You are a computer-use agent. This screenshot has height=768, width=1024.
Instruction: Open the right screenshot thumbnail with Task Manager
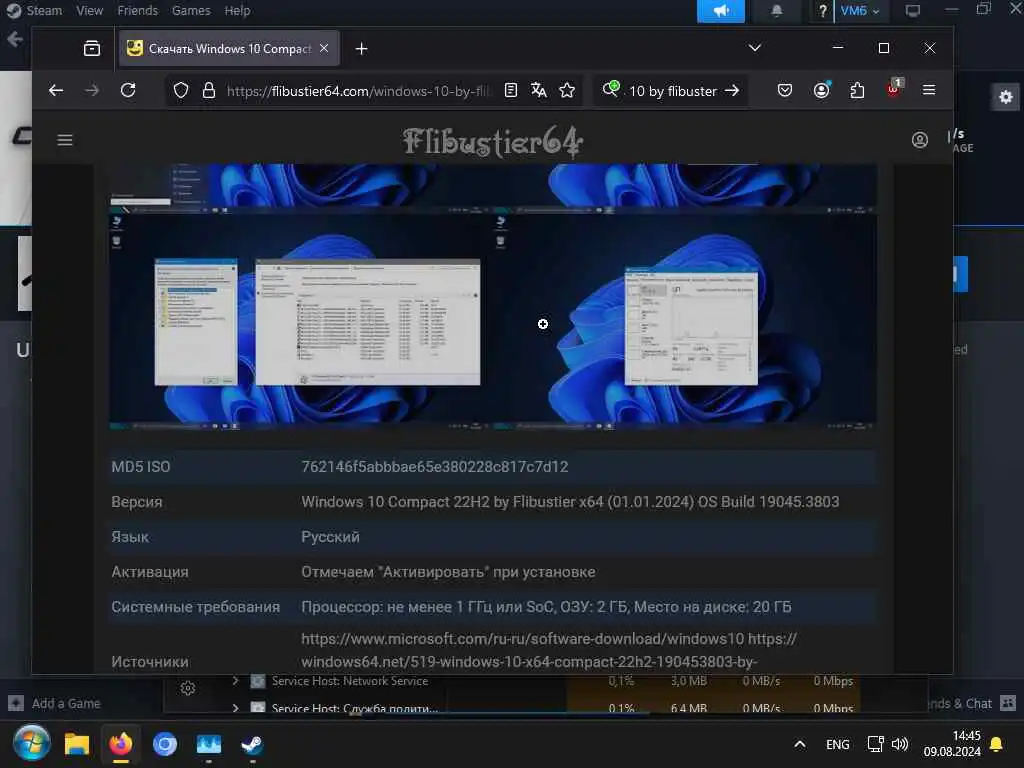(685, 320)
